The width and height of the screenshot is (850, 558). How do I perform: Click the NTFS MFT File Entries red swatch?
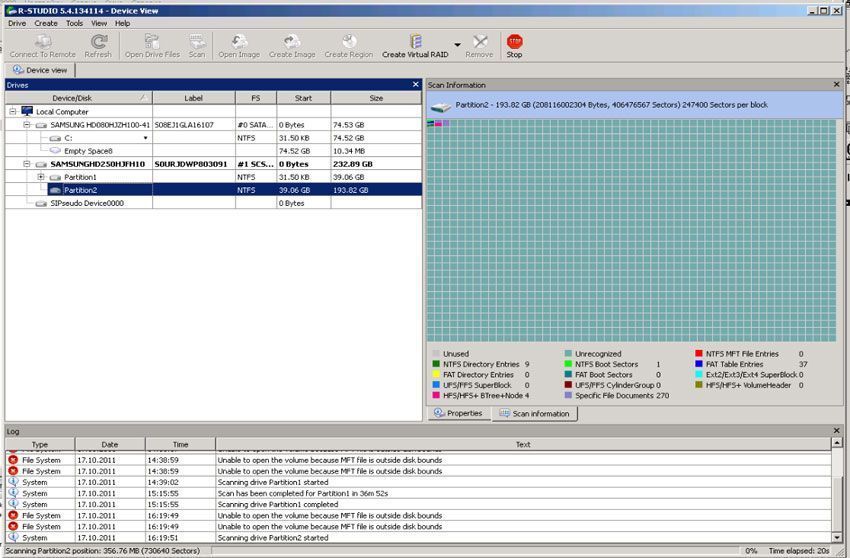coord(697,353)
